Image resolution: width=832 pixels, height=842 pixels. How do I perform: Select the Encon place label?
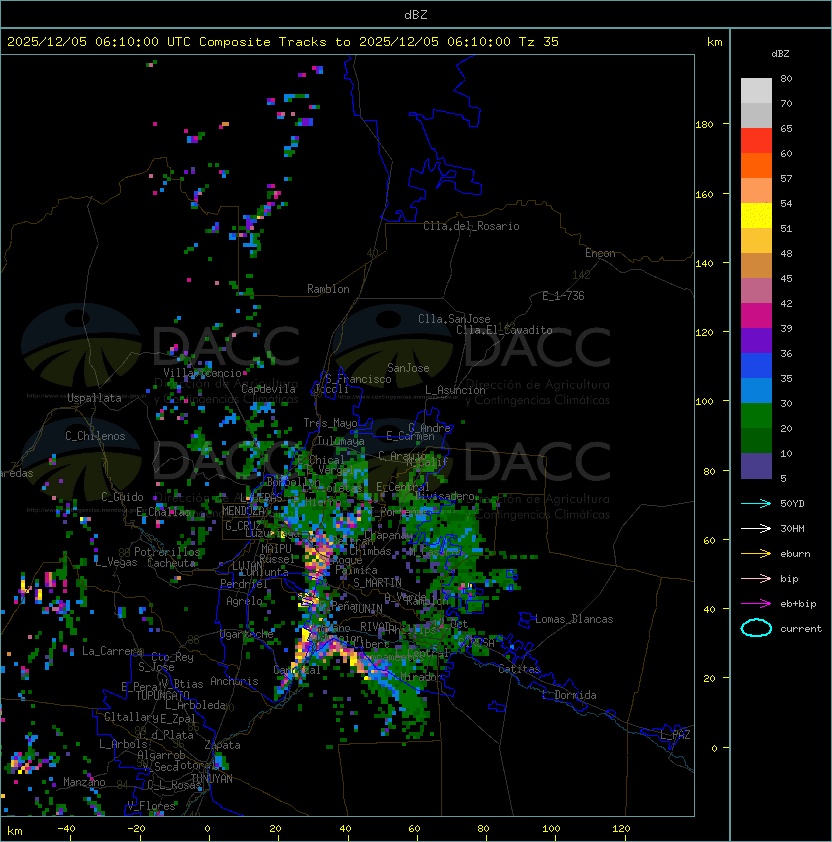click(x=600, y=253)
